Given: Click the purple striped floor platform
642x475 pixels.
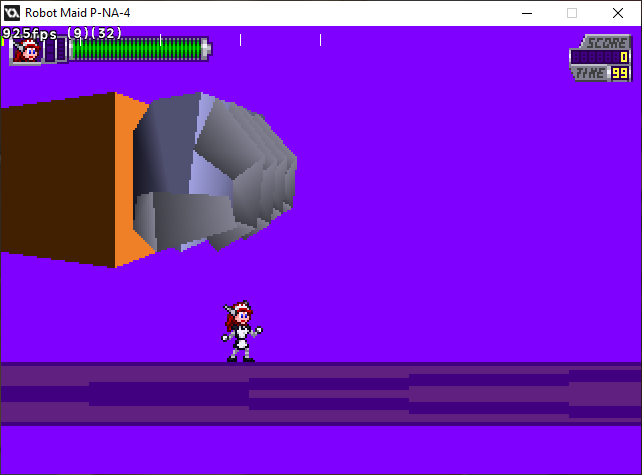Looking at the screenshot, I should coord(321,394).
